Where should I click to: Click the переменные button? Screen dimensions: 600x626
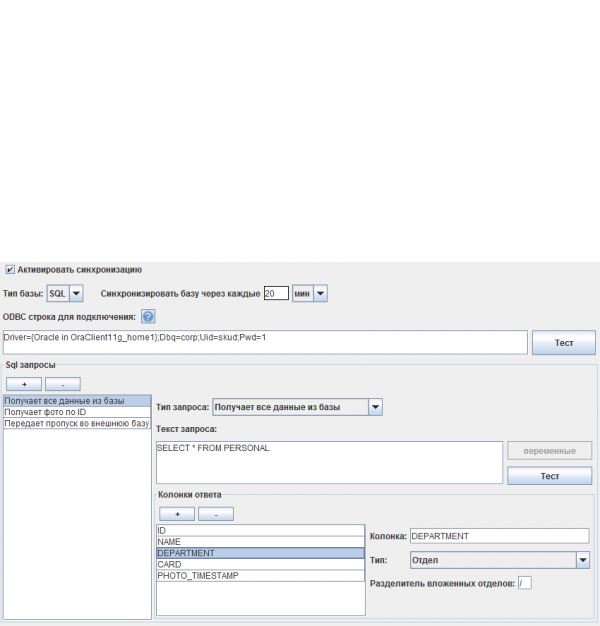[x=549, y=451]
